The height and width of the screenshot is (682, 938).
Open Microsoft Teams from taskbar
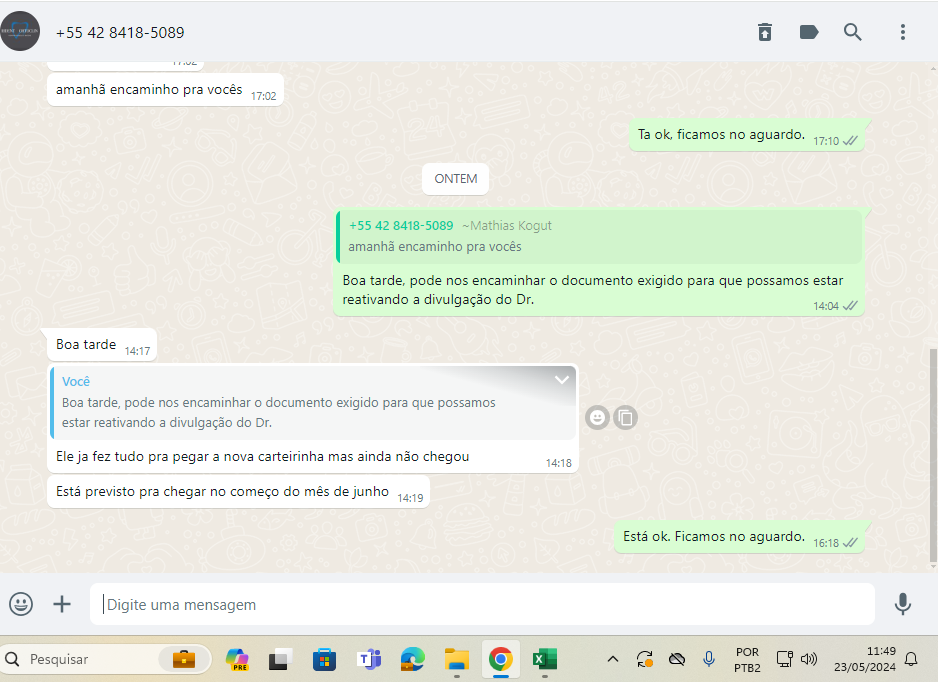369,659
